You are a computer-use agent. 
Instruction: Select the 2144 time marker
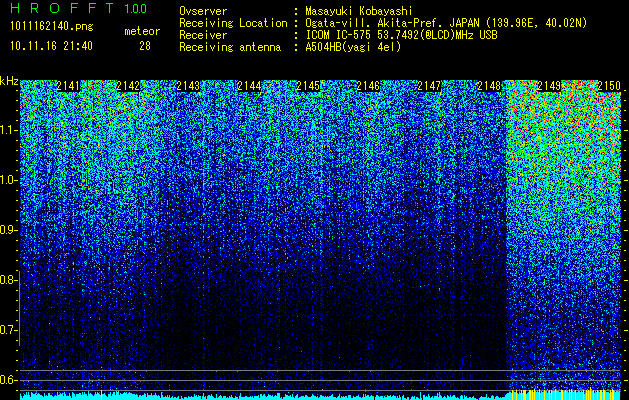(249, 86)
